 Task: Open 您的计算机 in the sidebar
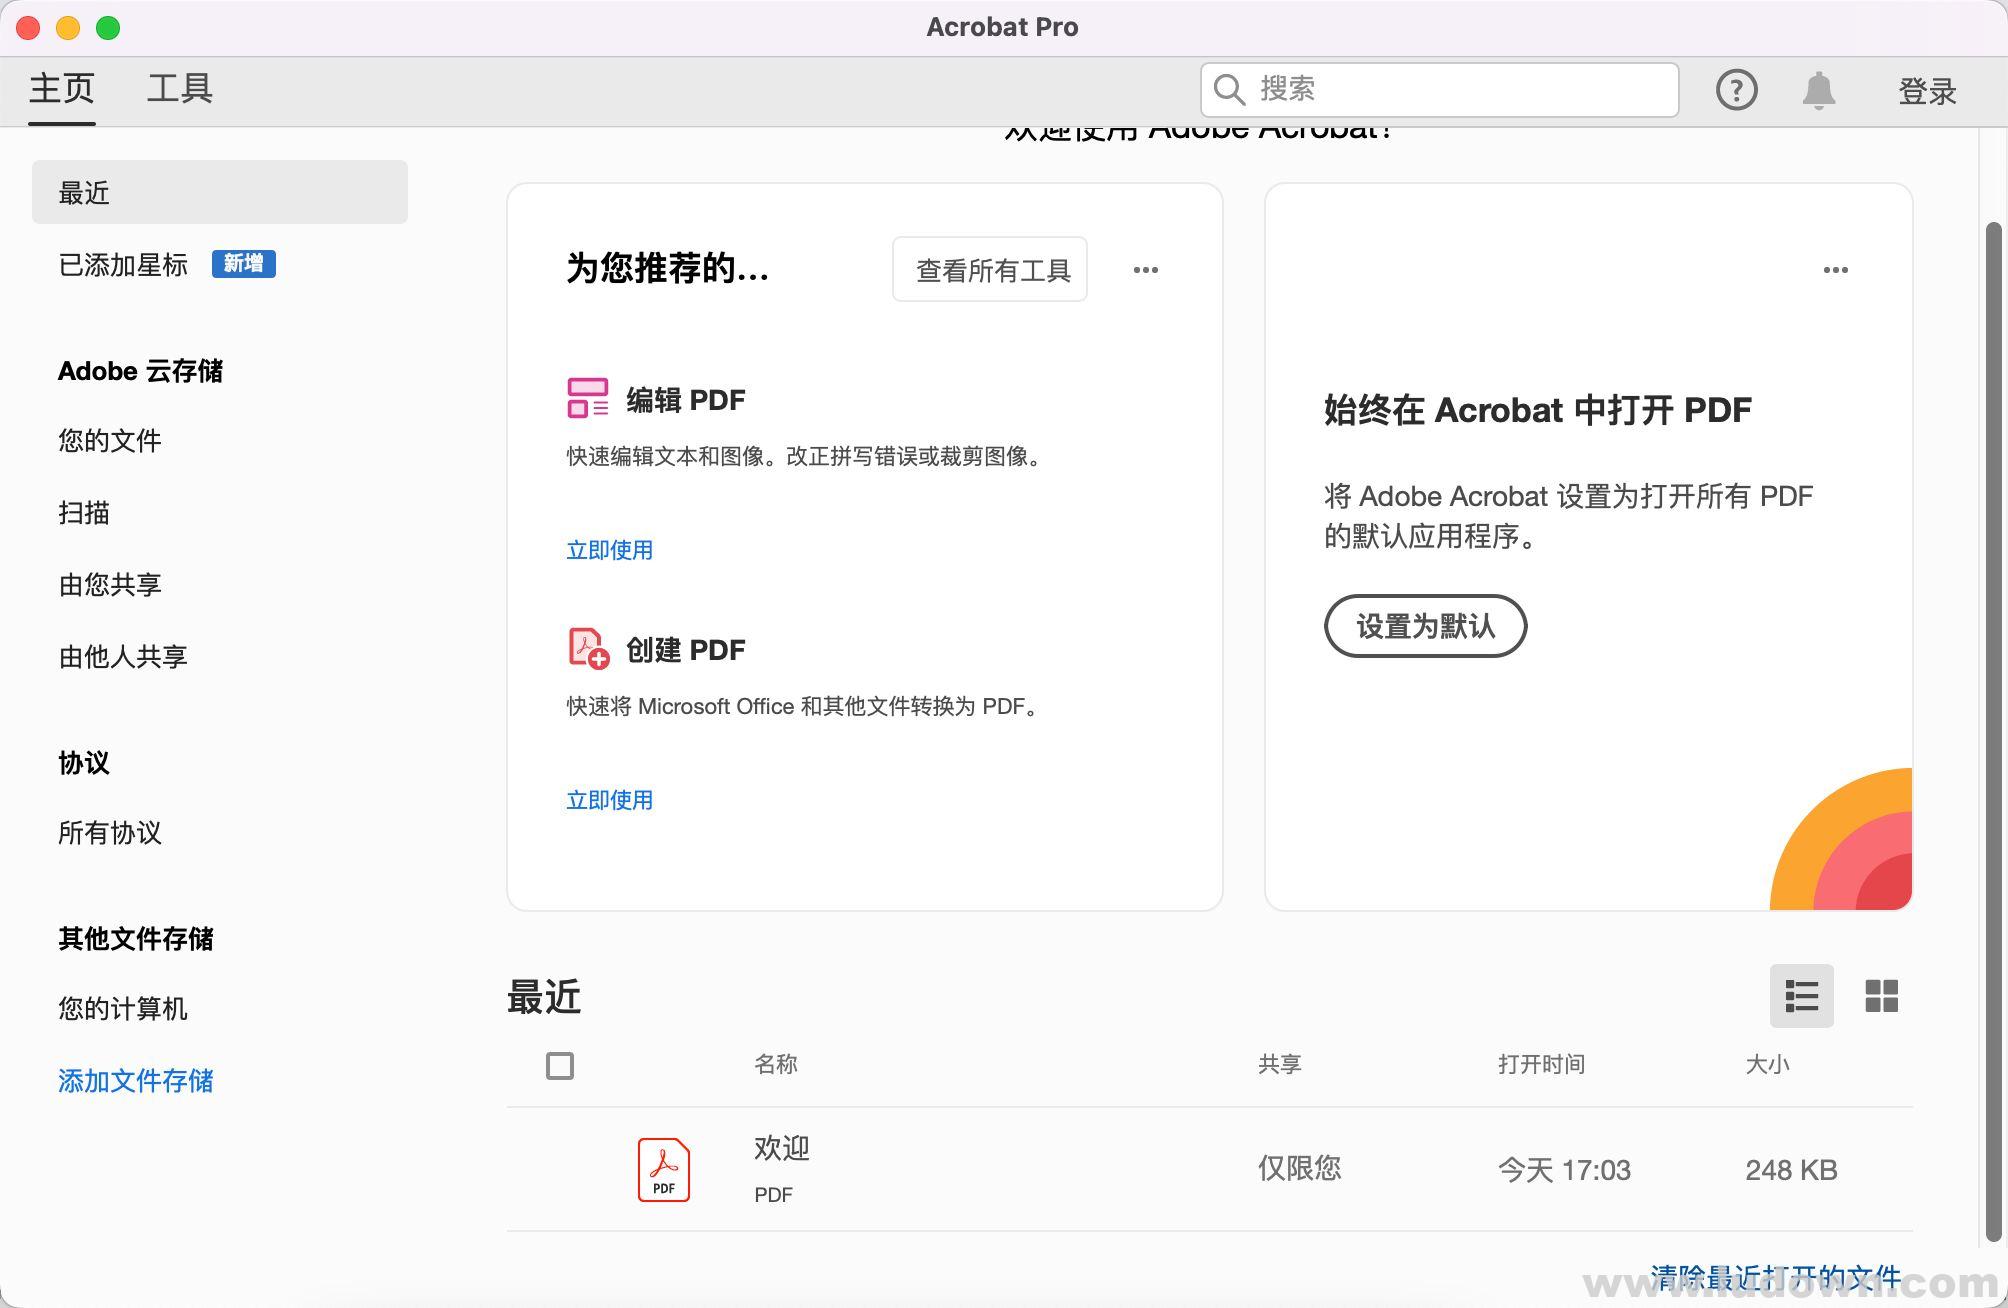pyautogui.click(x=123, y=1009)
